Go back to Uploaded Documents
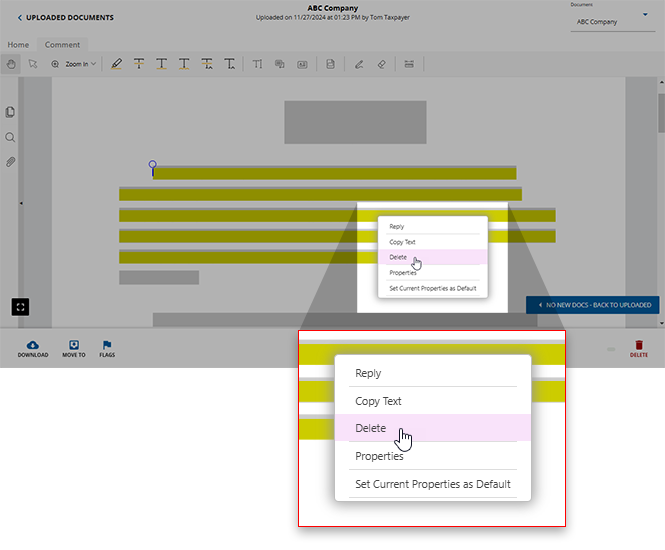Screen dimensions: 665x550 point(66,18)
